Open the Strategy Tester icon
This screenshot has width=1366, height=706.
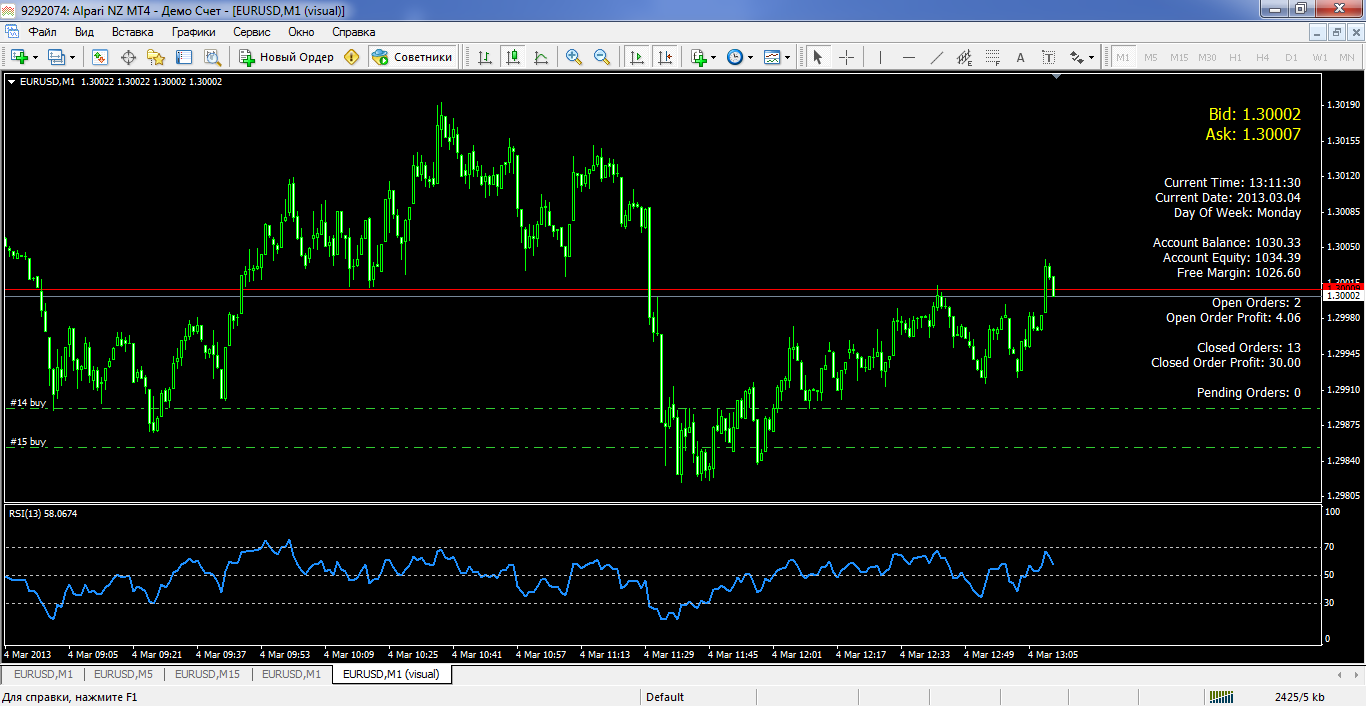[211, 57]
